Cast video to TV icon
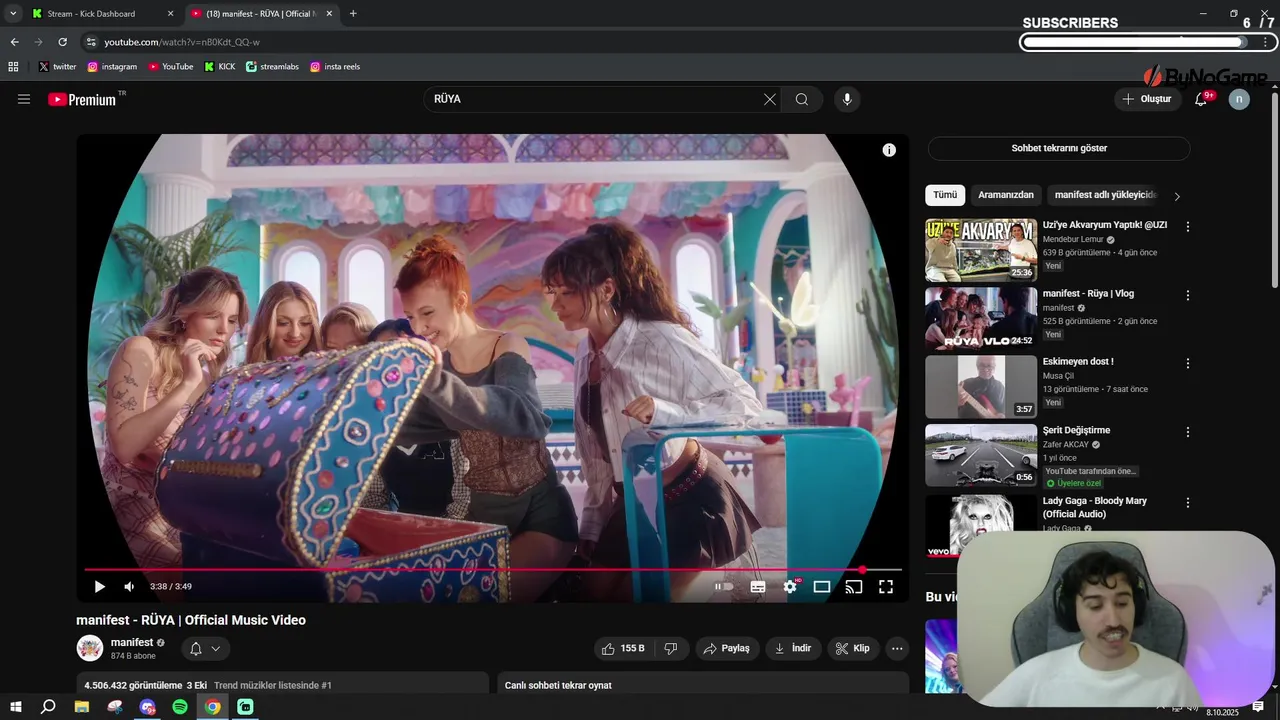The width and height of the screenshot is (1280, 720). (x=854, y=587)
